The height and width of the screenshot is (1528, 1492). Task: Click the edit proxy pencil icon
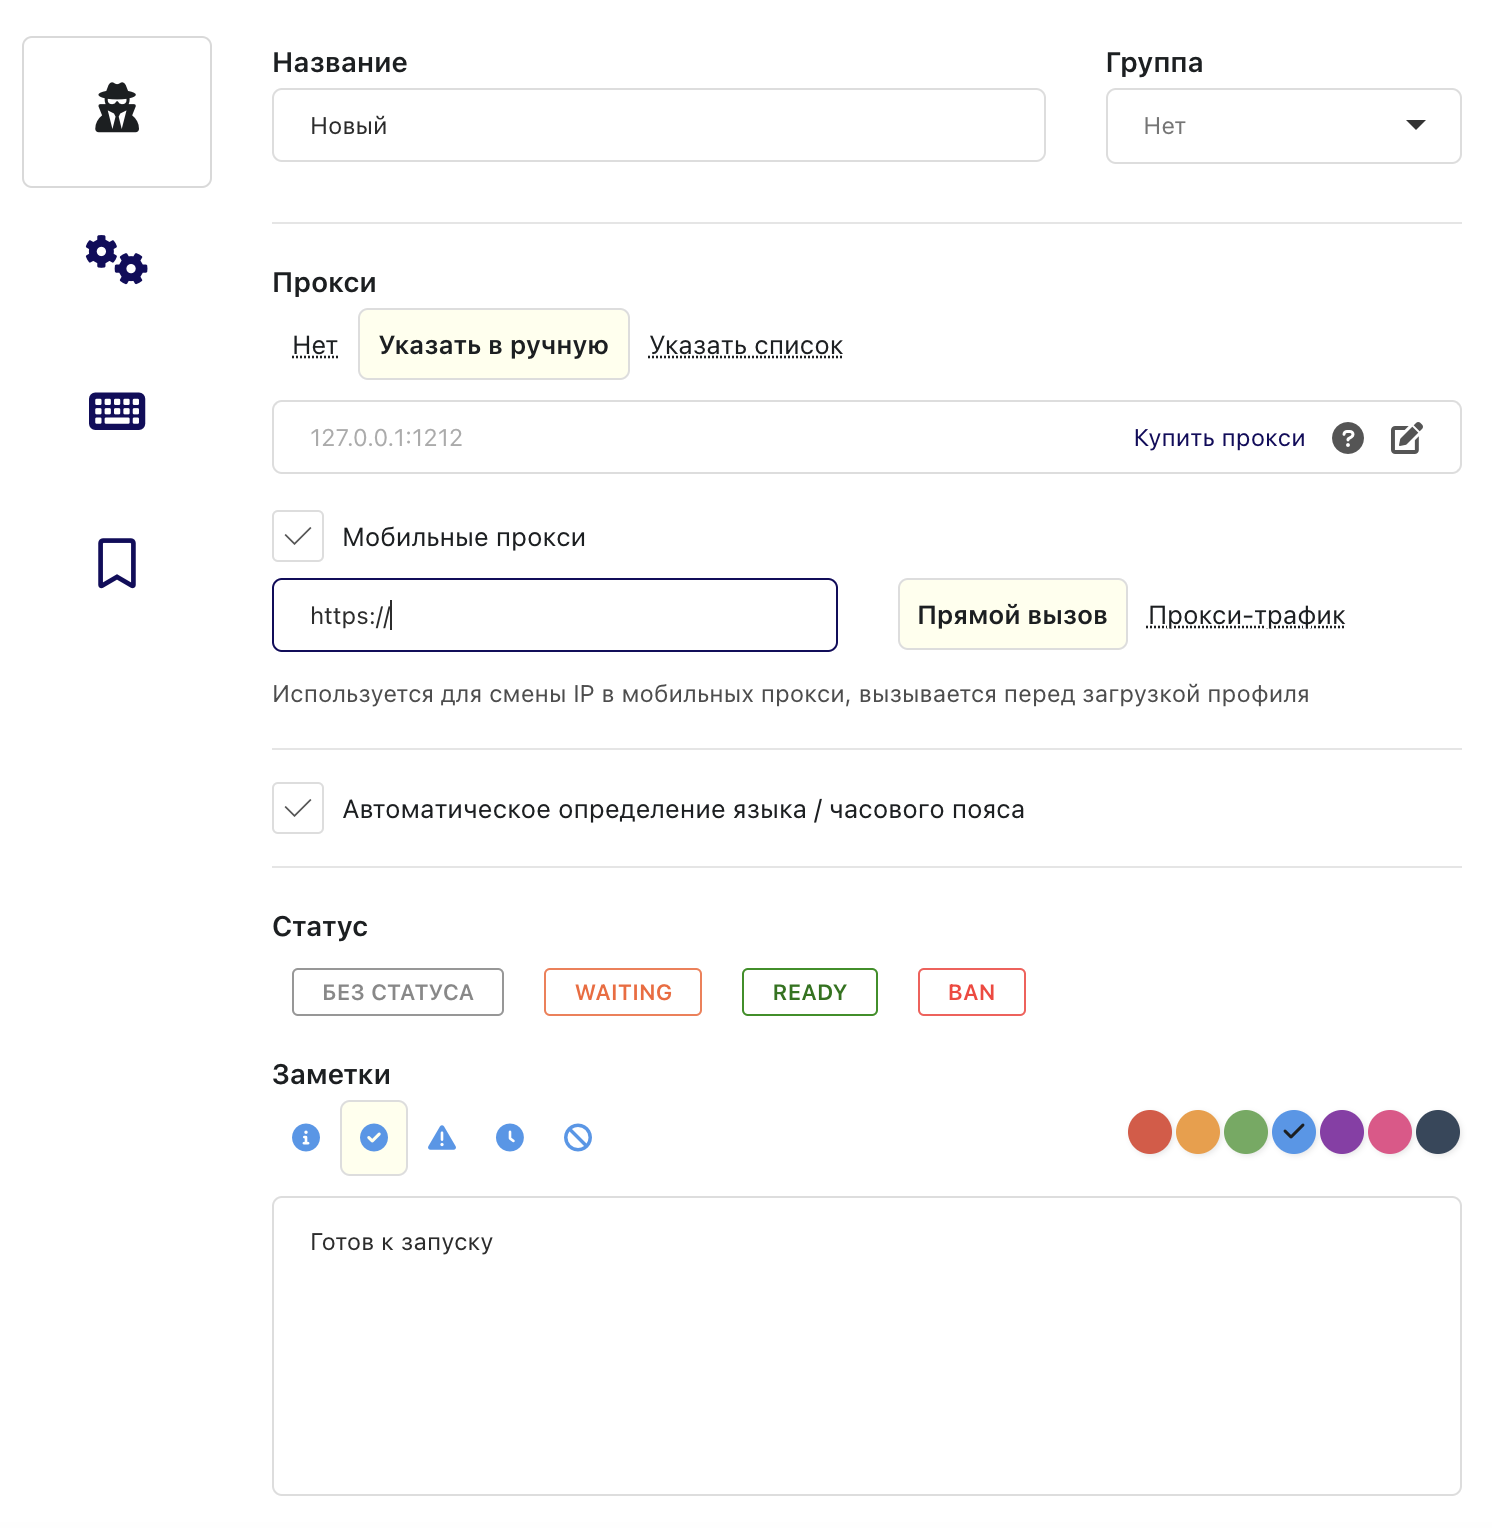pos(1406,438)
